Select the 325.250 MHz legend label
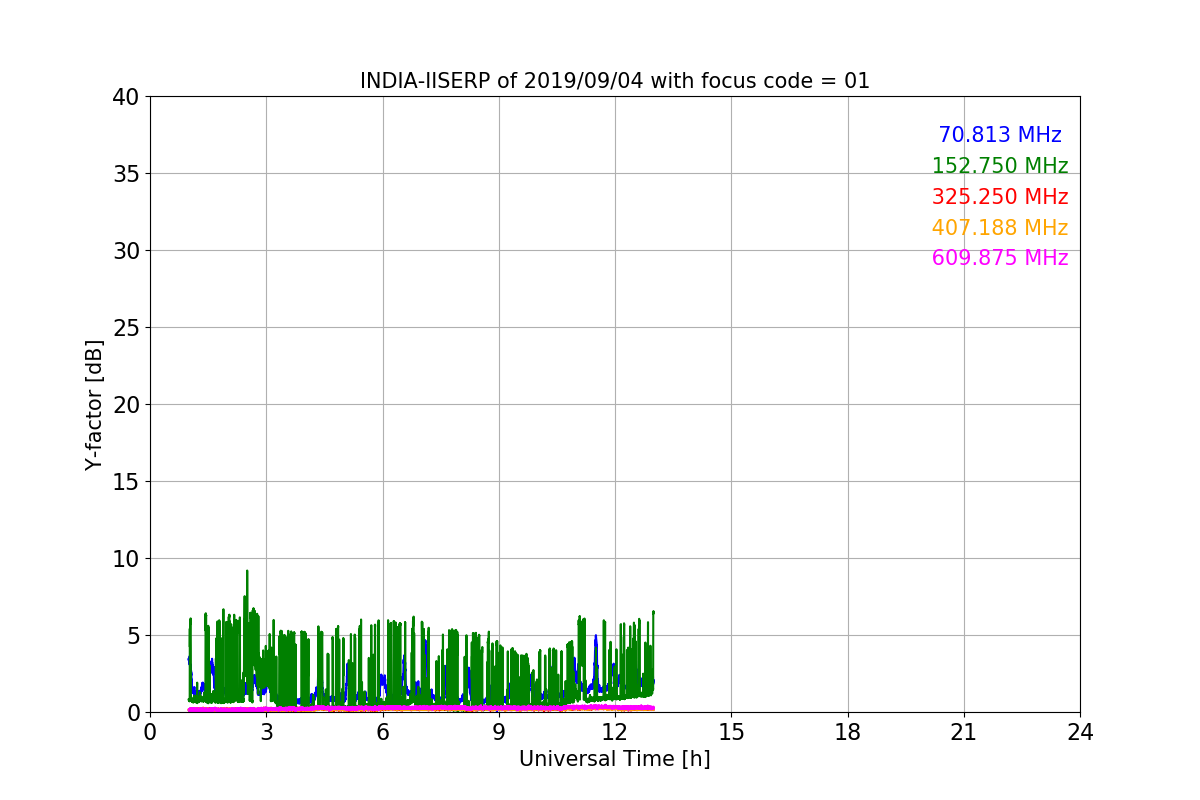 [x=1000, y=197]
